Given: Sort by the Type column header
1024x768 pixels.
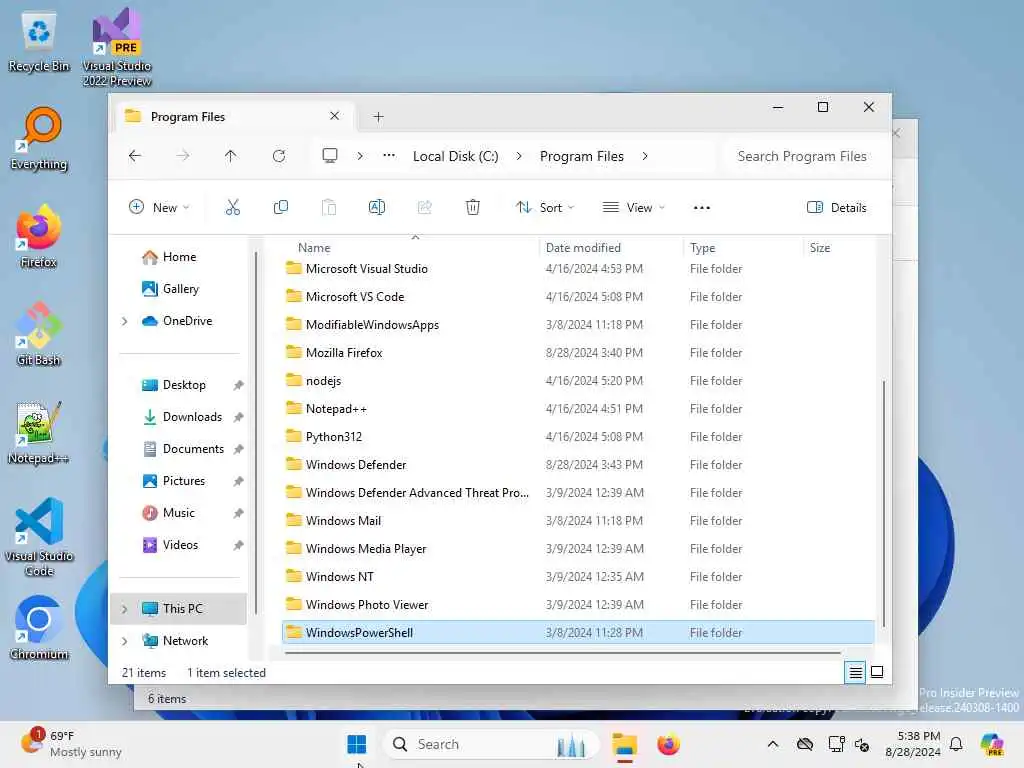Looking at the screenshot, I should 703,248.
